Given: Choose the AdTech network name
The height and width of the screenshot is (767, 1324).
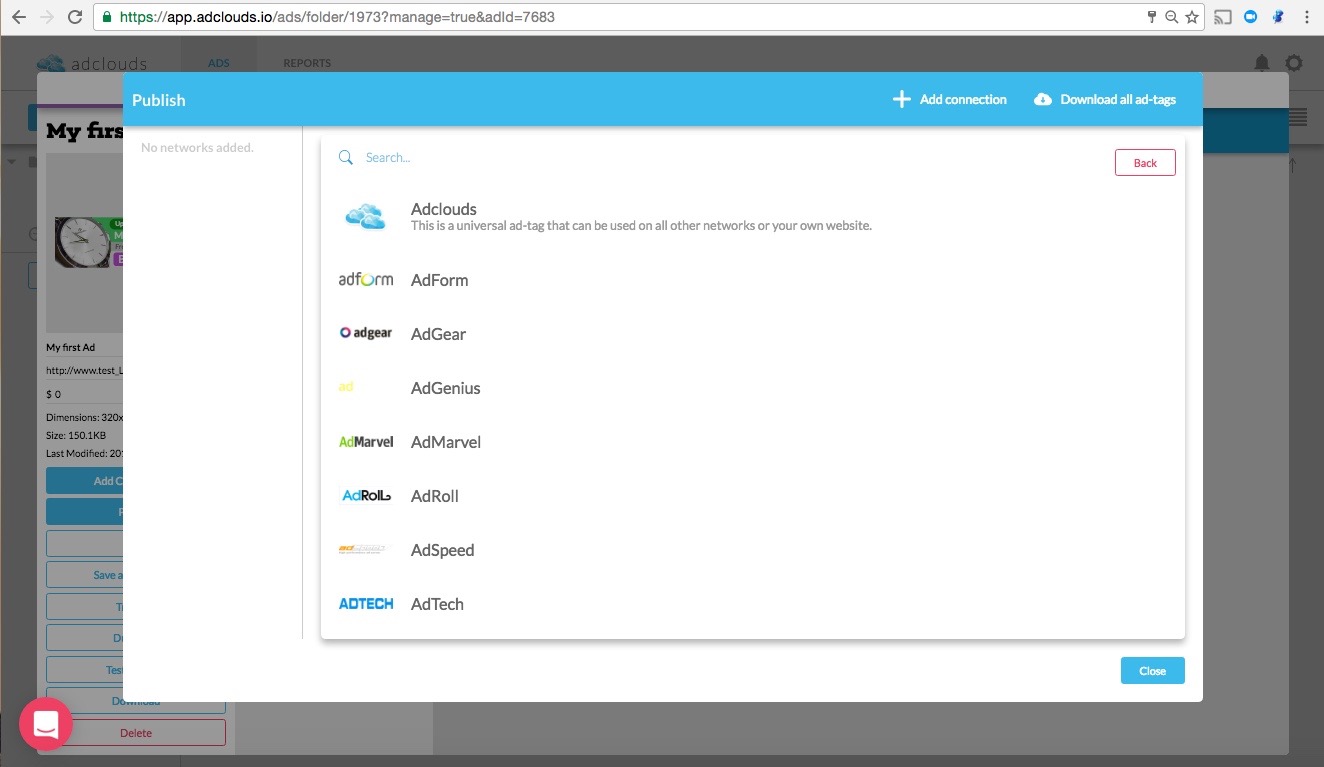Looking at the screenshot, I should tap(437, 604).
